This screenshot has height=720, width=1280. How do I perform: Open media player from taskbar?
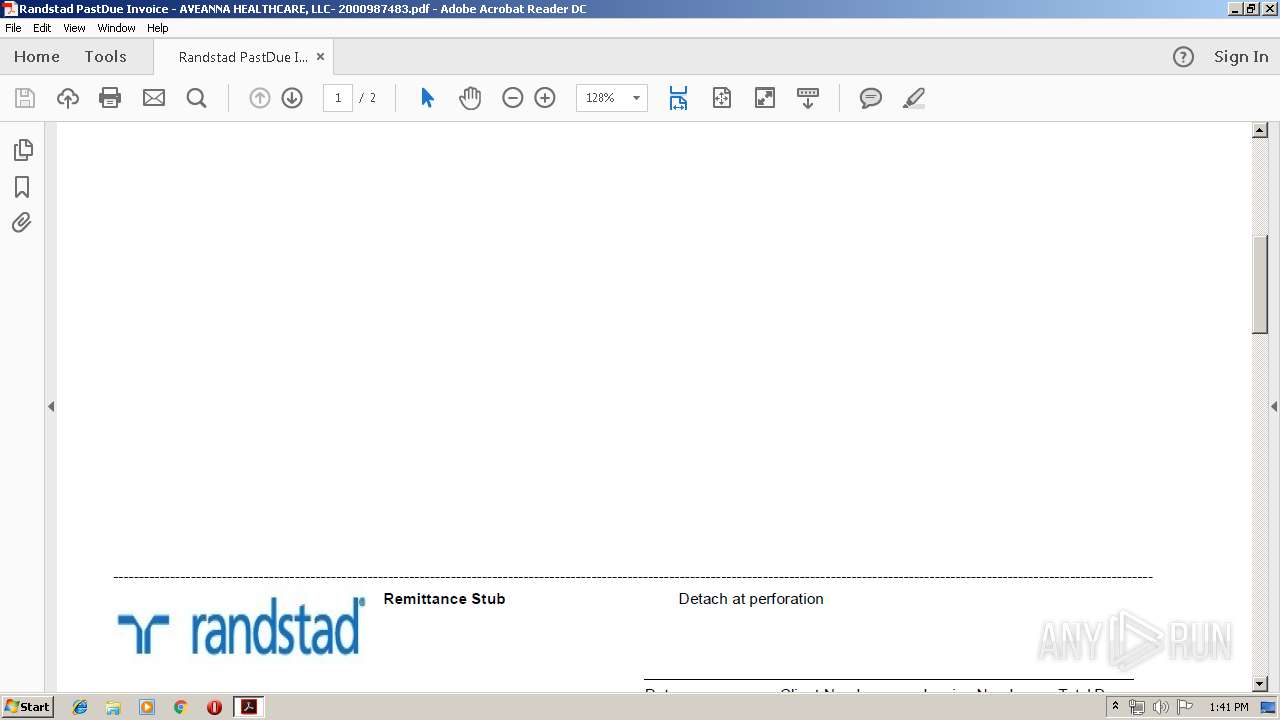(x=147, y=707)
